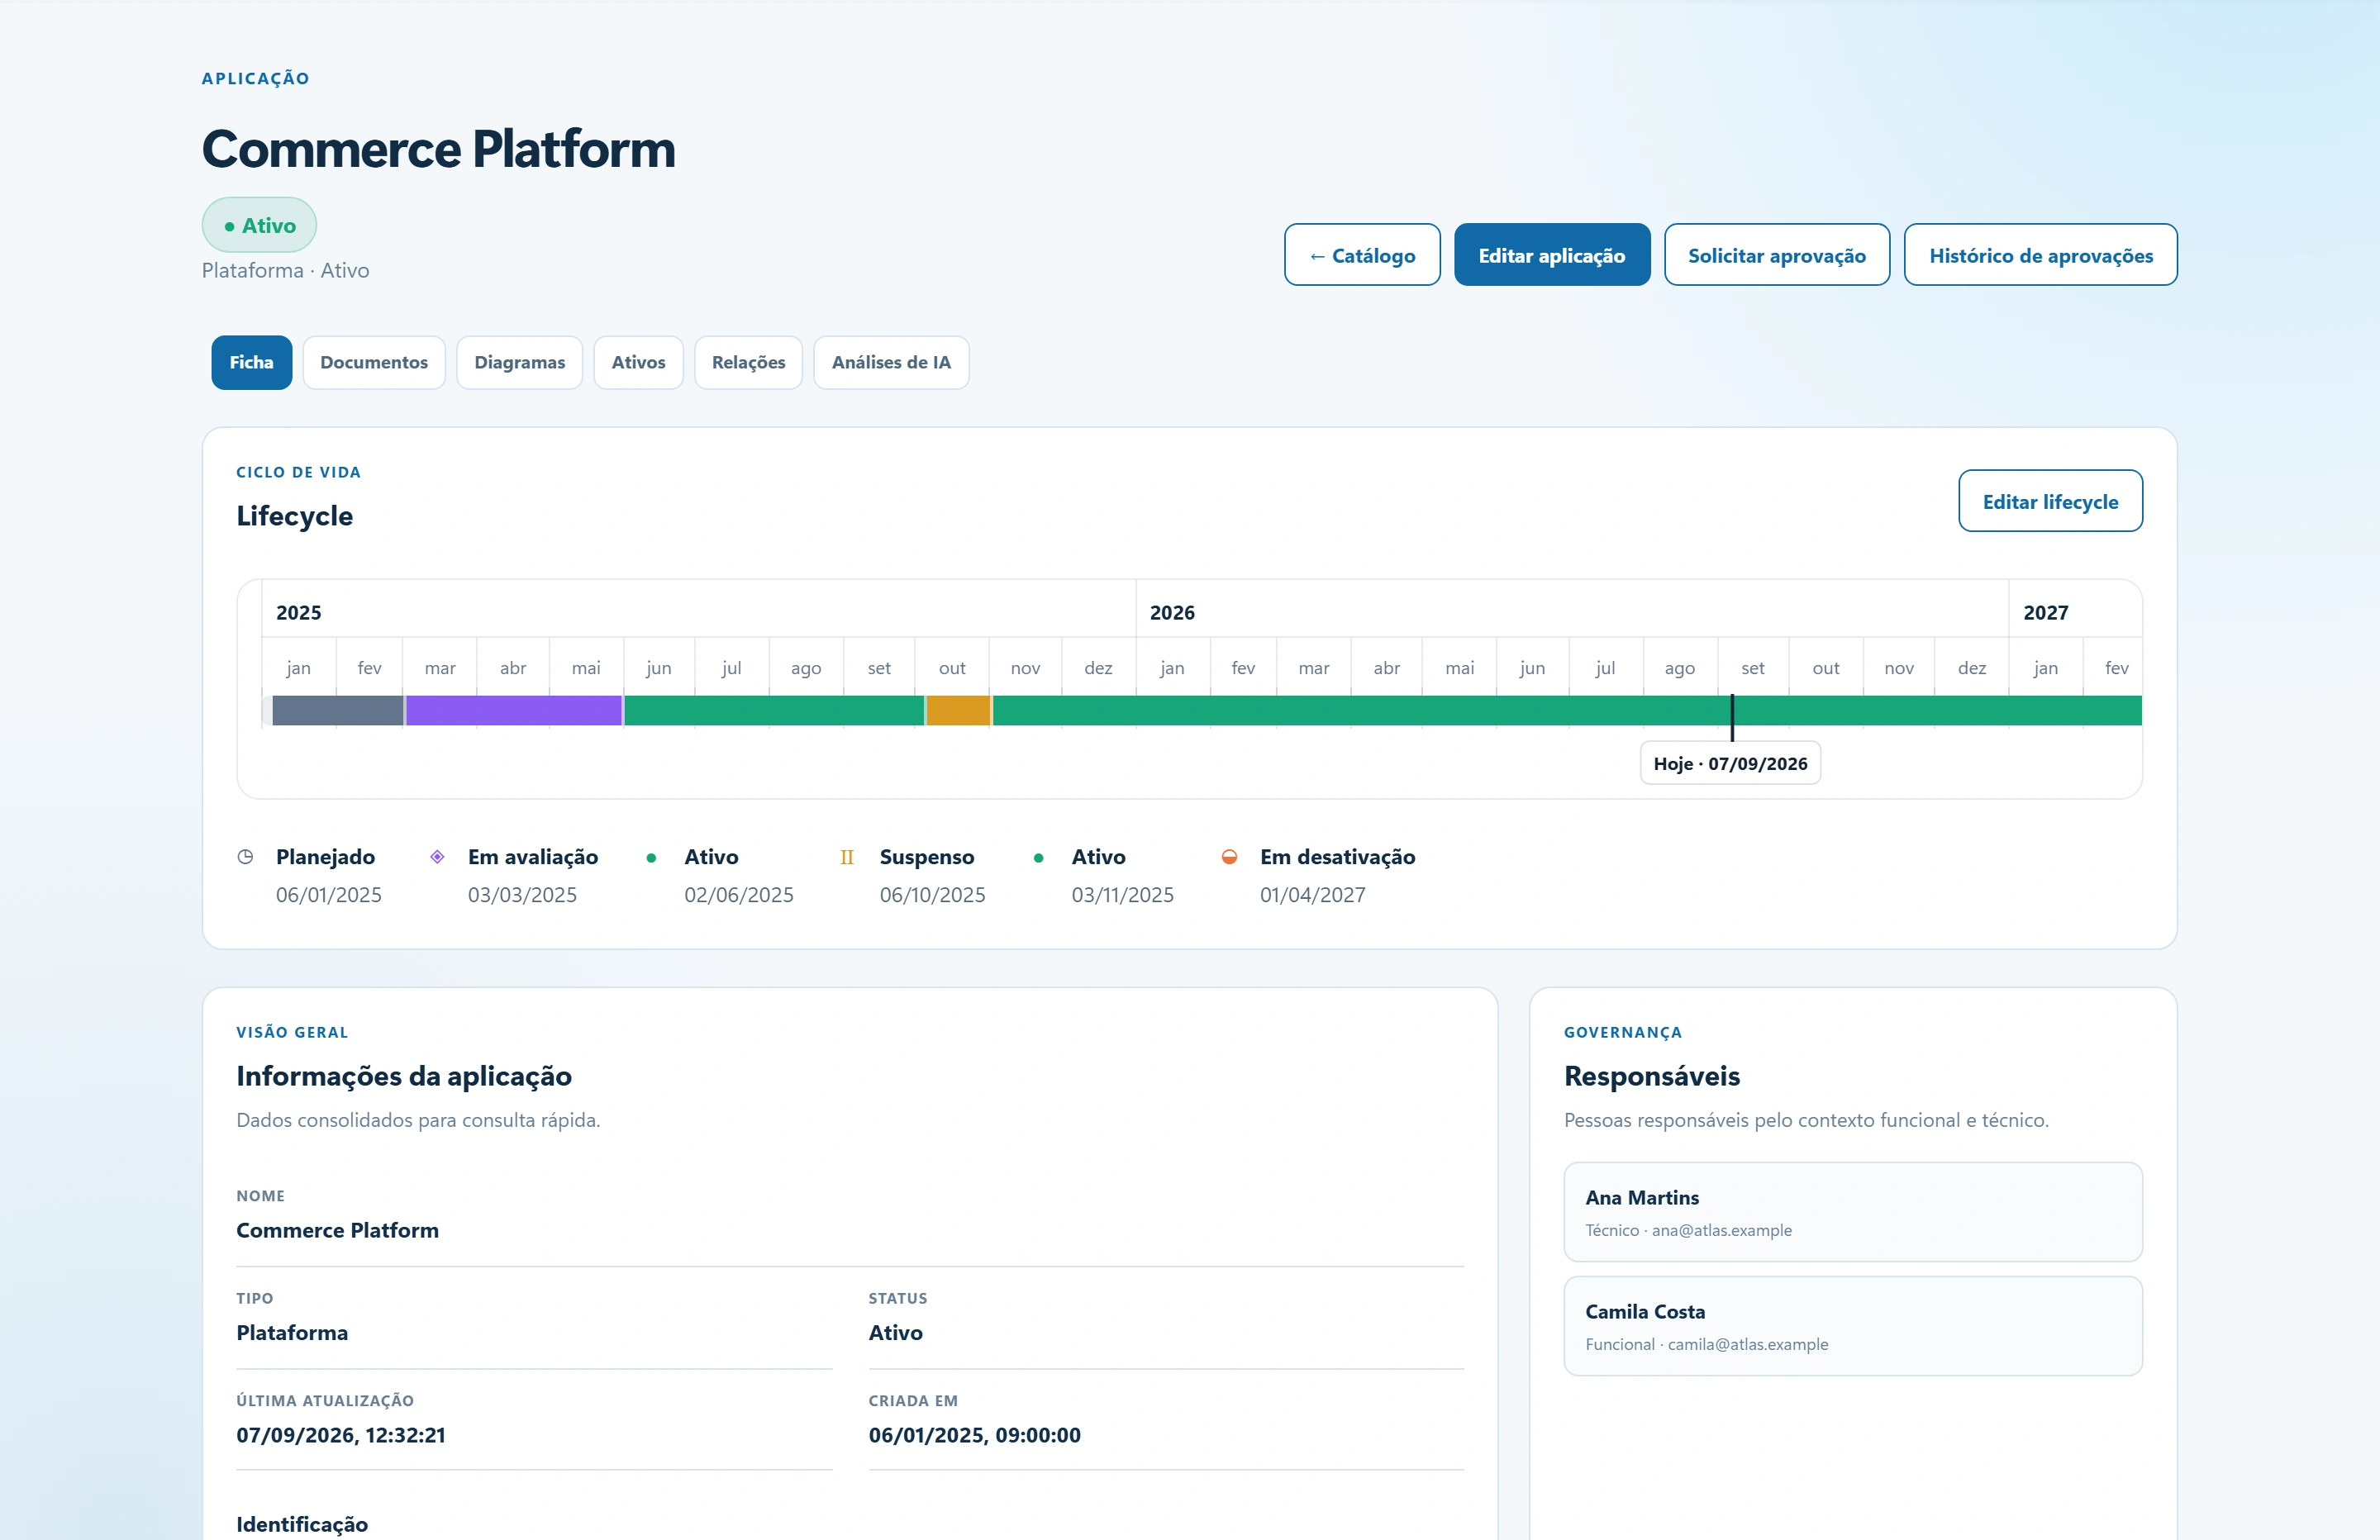Screen dimensions: 2380x1540
Task: Select the Ativos tab
Action: click(x=638, y=362)
